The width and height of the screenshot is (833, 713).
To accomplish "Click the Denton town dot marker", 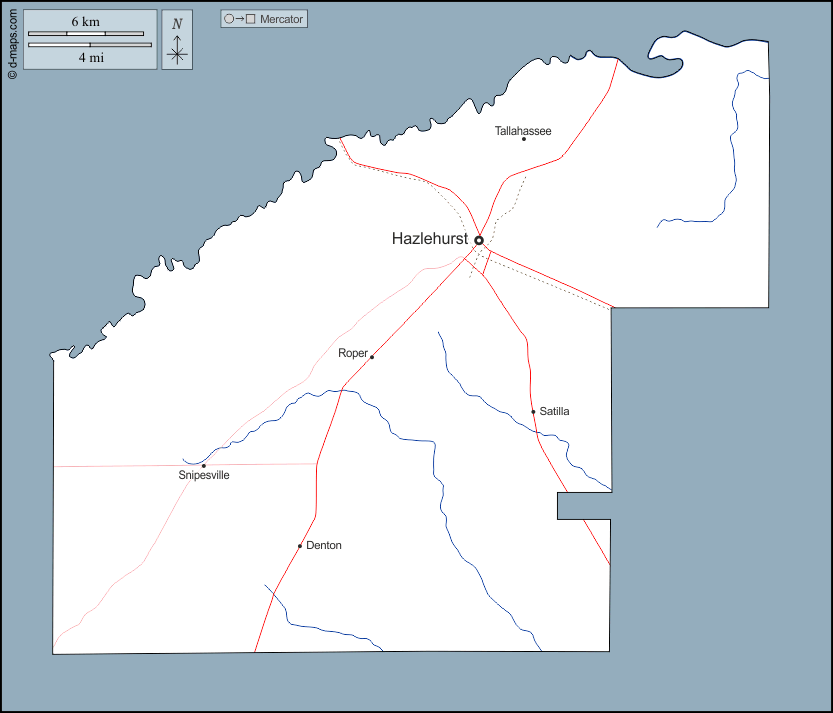I will [300, 546].
